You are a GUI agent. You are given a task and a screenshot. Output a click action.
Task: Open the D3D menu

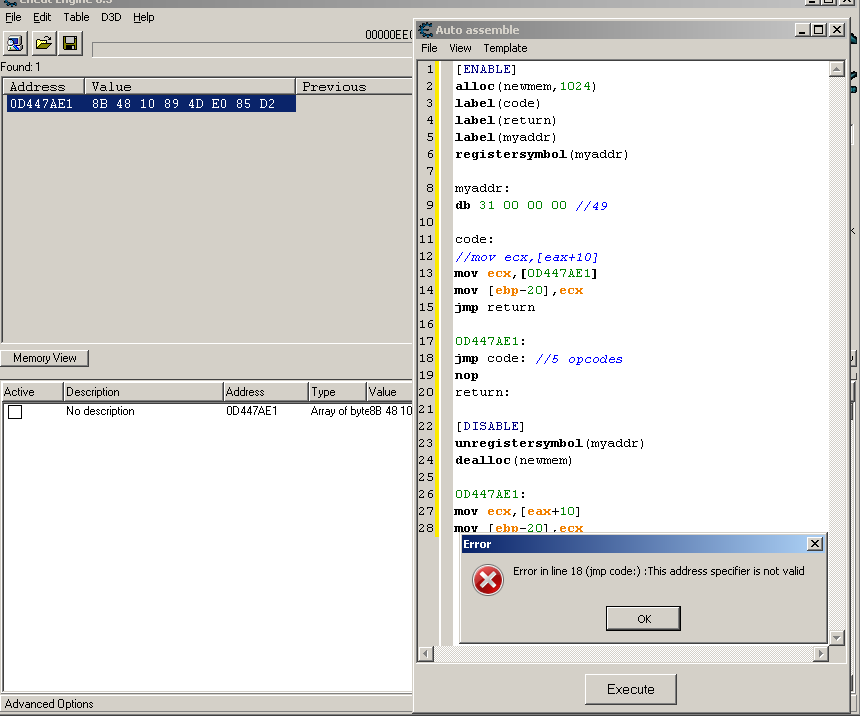click(111, 17)
